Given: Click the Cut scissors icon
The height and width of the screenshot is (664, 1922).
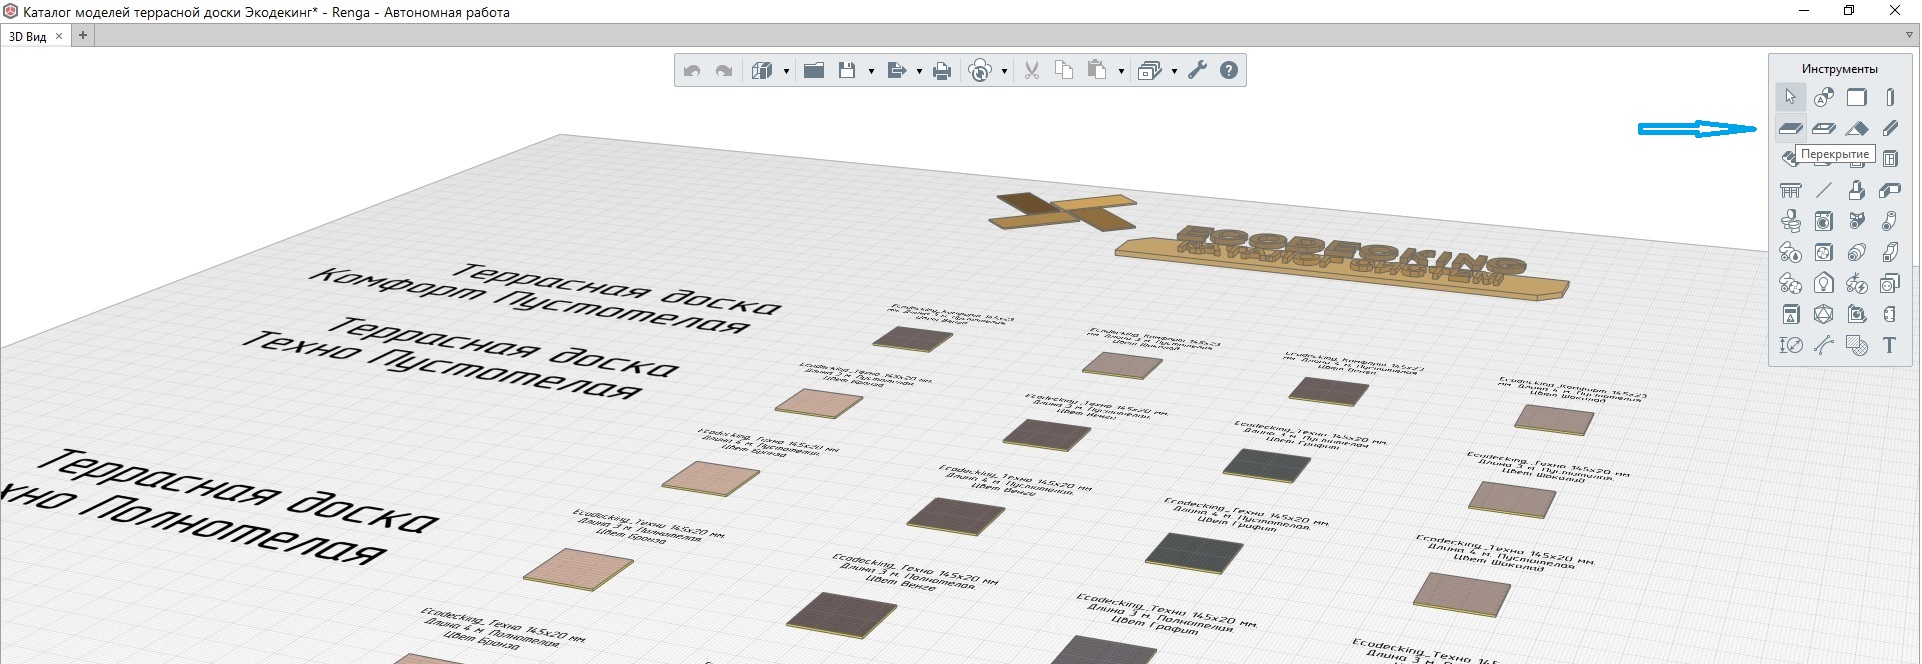Looking at the screenshot, I should point(1032,71).
